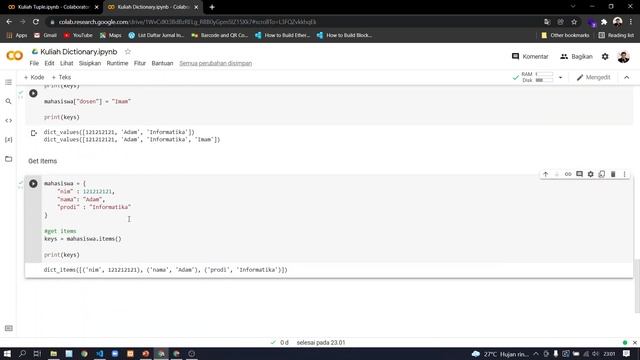Viewport: 640px width, 360px height.
Task: Click the Kuliah Dictionary.ipynb title
Action: [x=78, y=52]
